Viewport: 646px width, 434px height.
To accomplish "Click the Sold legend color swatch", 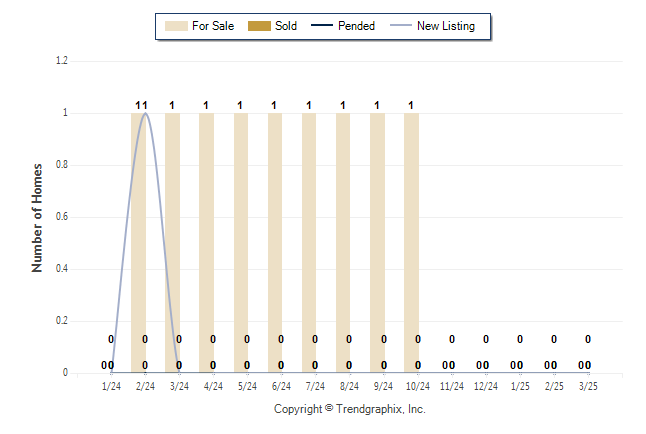I will (x=259, y=26).
